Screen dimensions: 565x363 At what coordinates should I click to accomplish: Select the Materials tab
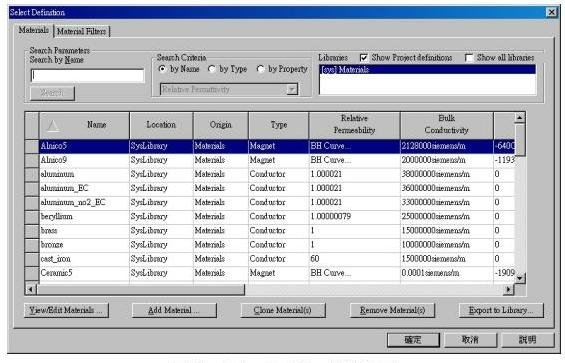pos(34,30)
